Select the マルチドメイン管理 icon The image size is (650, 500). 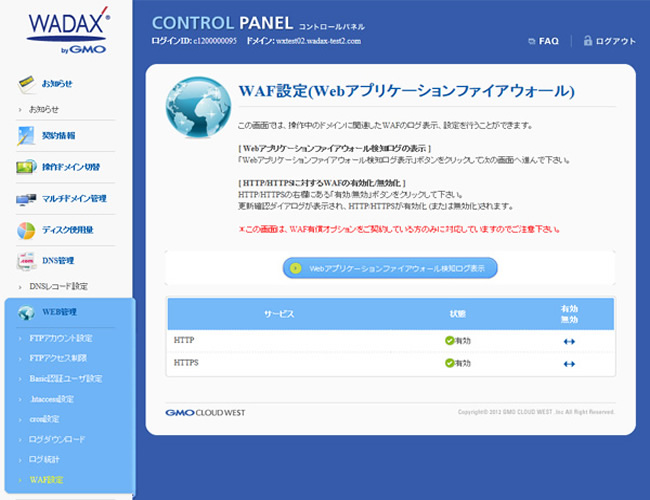point(28,199)
